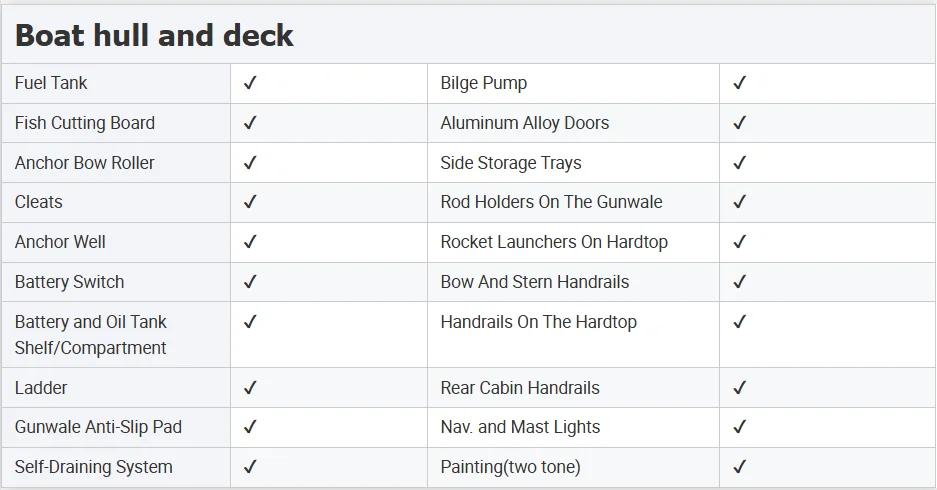Click the Cleats row checkmark
This screenshot has width=937, height=490.
click(x=250, y=202)
